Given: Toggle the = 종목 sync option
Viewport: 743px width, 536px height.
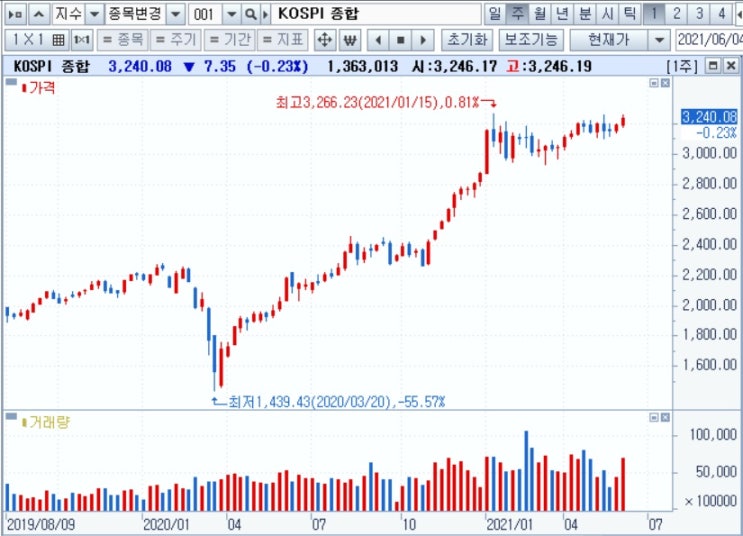Looking at the screenshot, I should (x=122, y=40).
